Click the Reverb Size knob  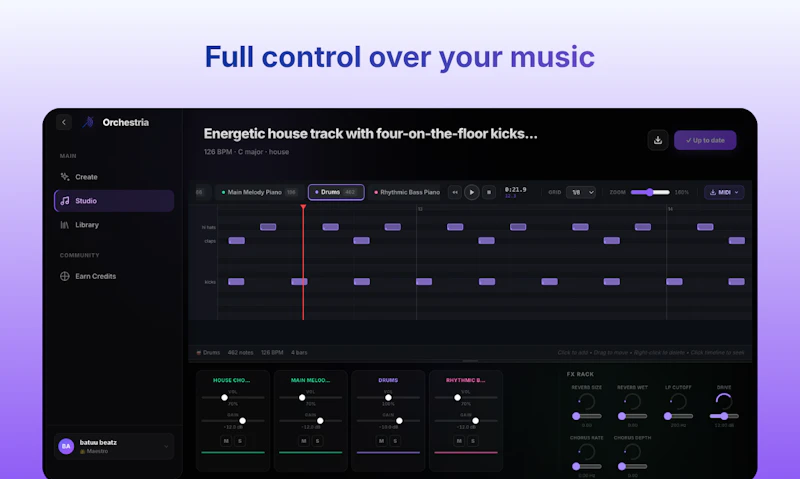[587, 402]
